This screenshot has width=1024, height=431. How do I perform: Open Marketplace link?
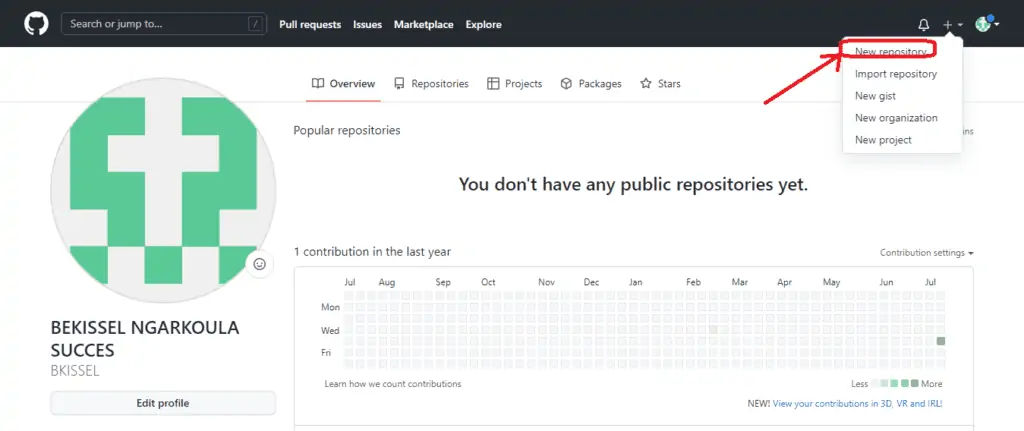point(423,25)
